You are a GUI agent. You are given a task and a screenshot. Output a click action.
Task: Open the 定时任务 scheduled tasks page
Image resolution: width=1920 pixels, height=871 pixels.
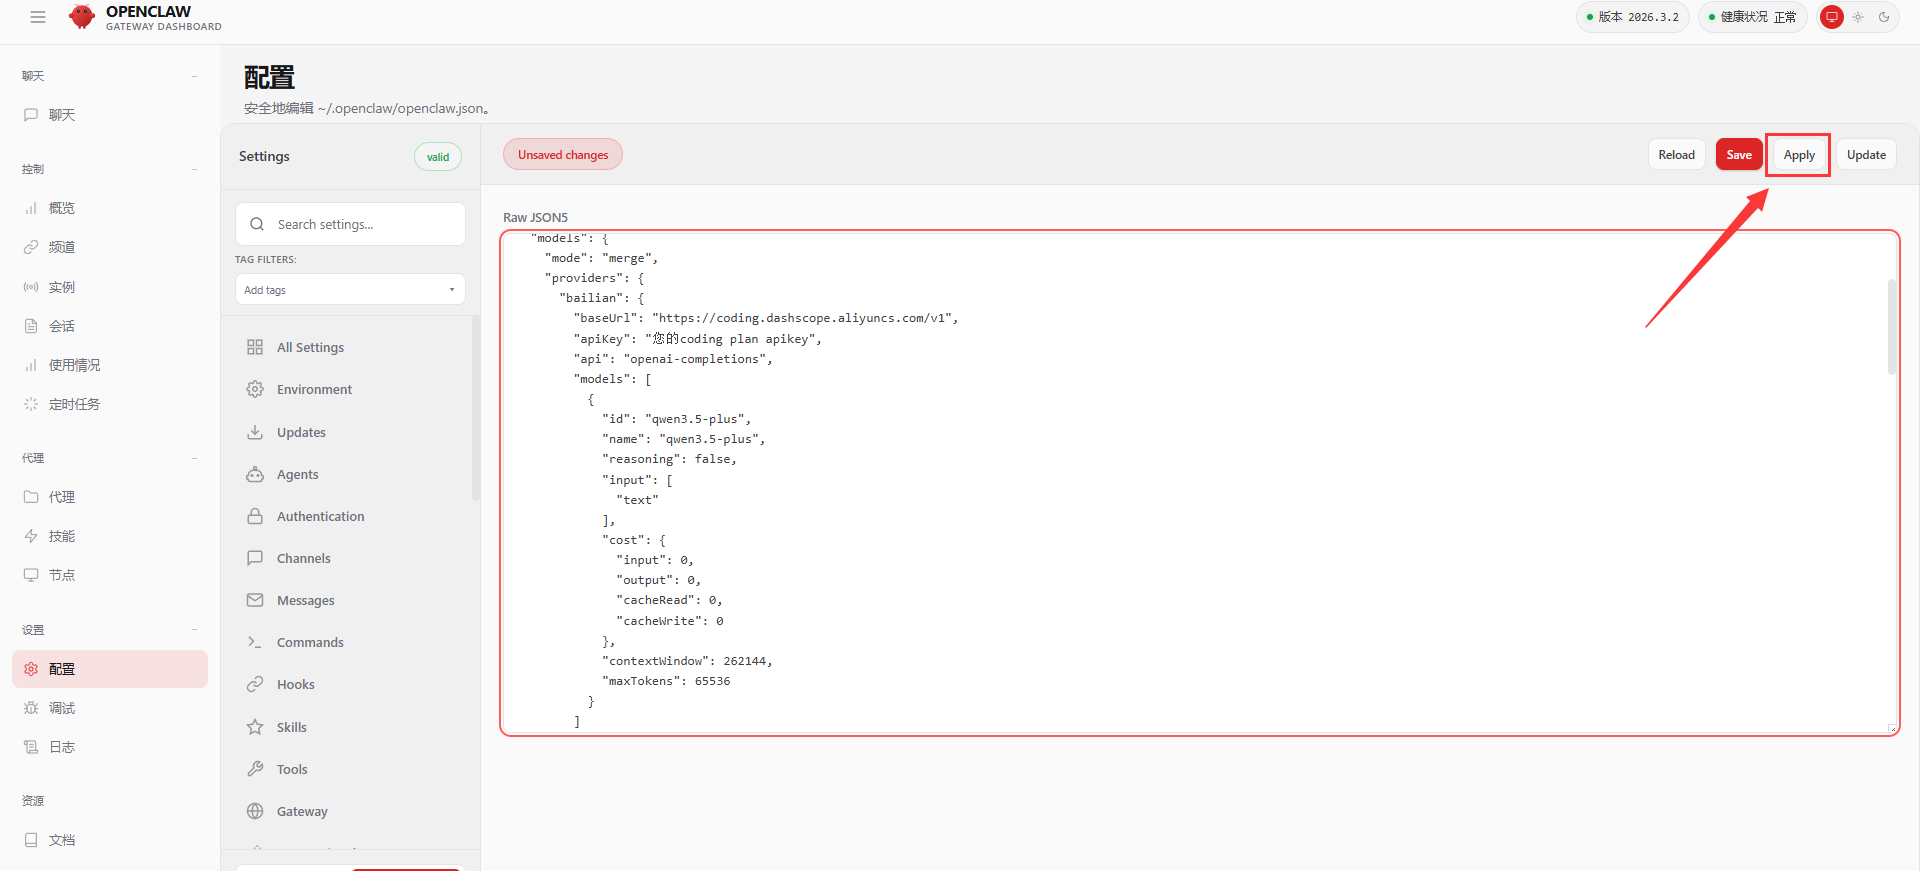(x=73, y=405)
